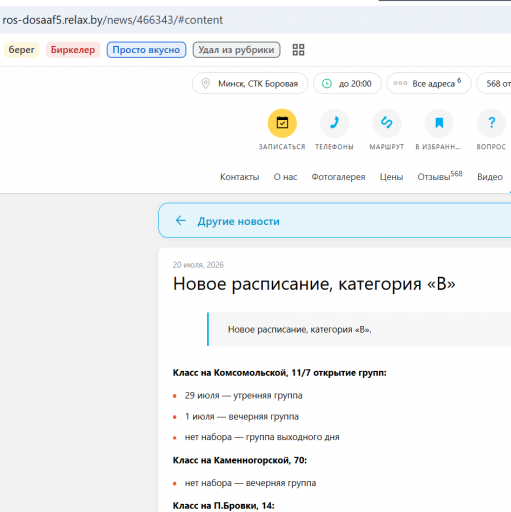Image resolution: width=511 pixels, height=512 pixels.
Task: Click the yellow Записаться calendar icon
Action: coord(282,123)
